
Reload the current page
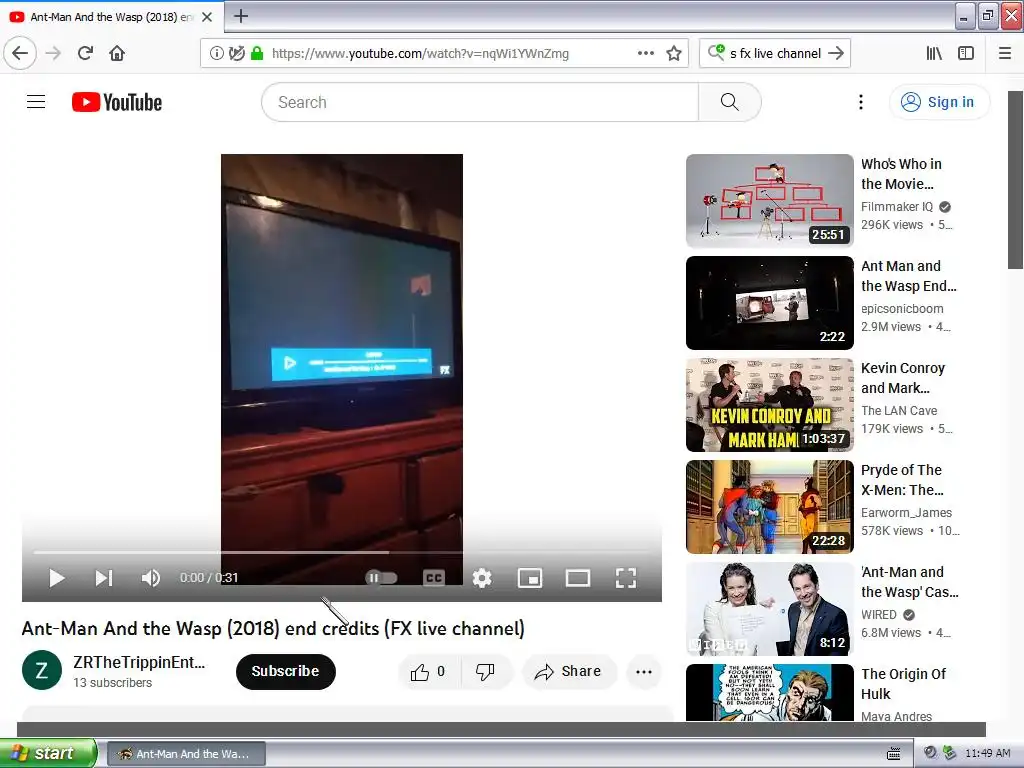(86, 53)
